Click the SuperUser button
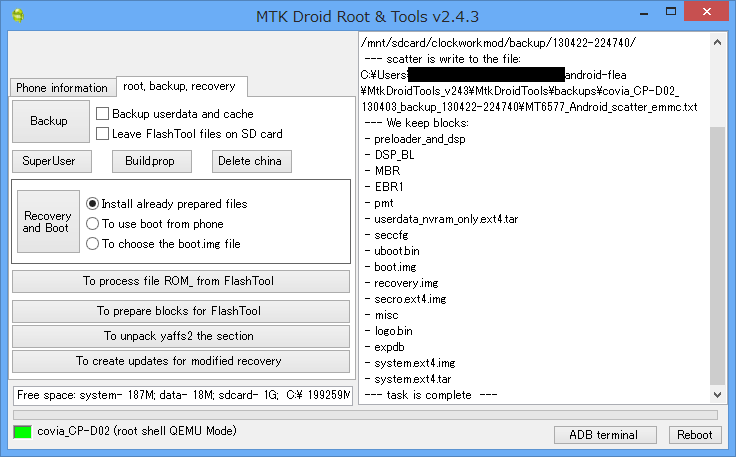 click(52, 161)
